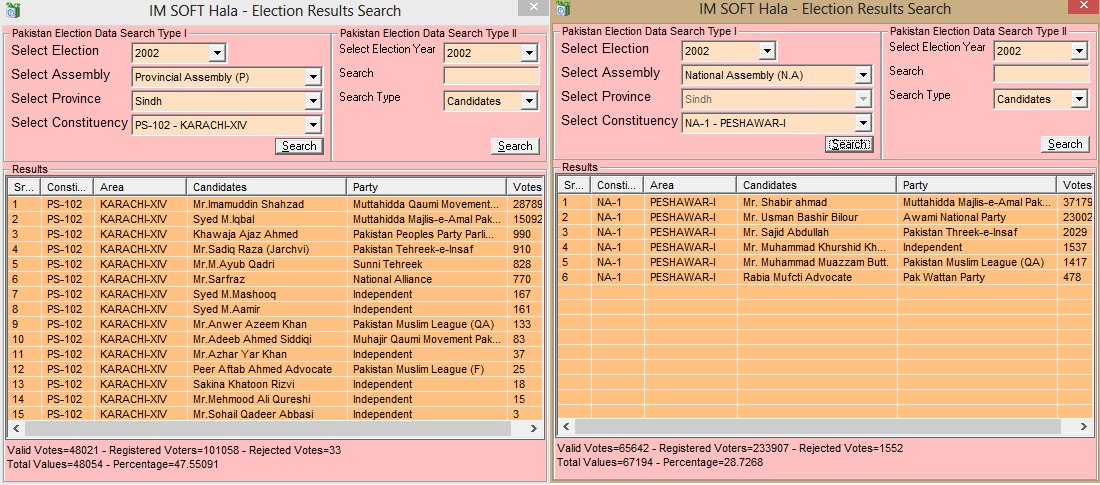Sort by Votes column header in left window
Viewport: 1100px width, 485px height.
click(525, 187)
